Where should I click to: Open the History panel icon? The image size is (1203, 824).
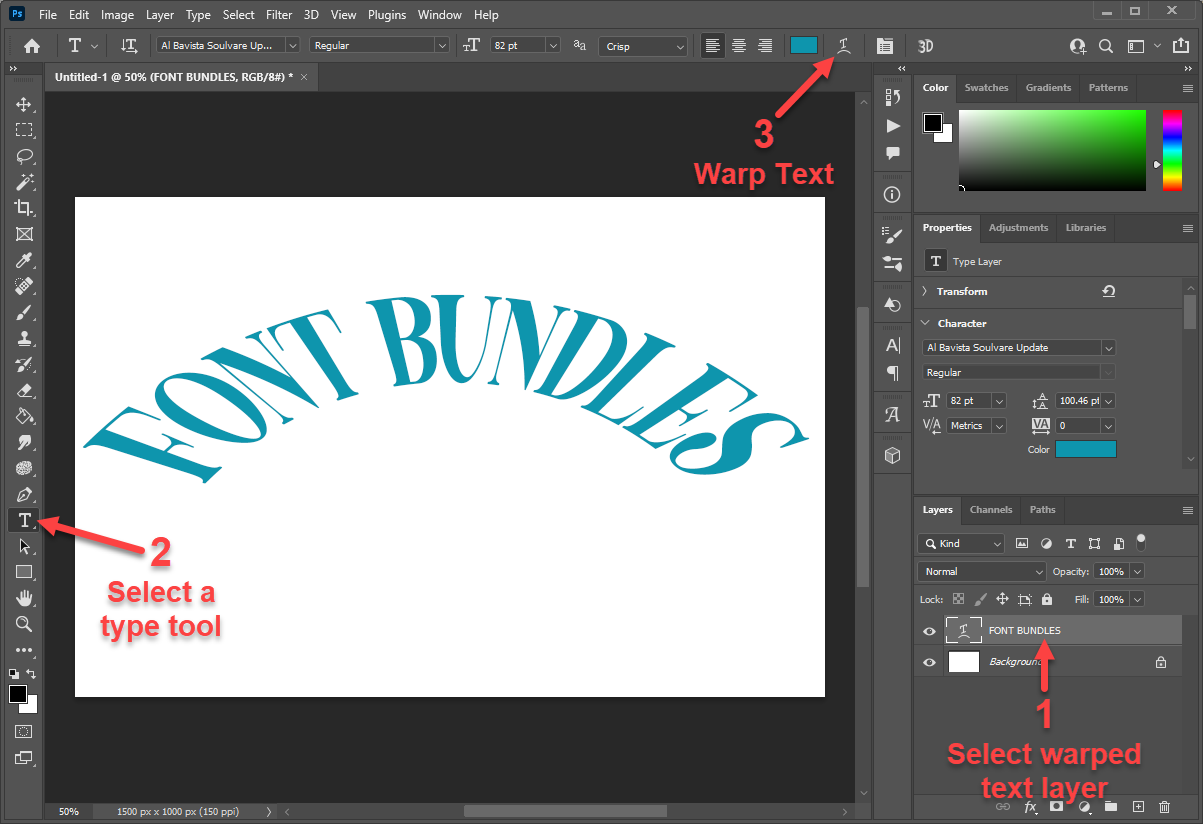893,97
